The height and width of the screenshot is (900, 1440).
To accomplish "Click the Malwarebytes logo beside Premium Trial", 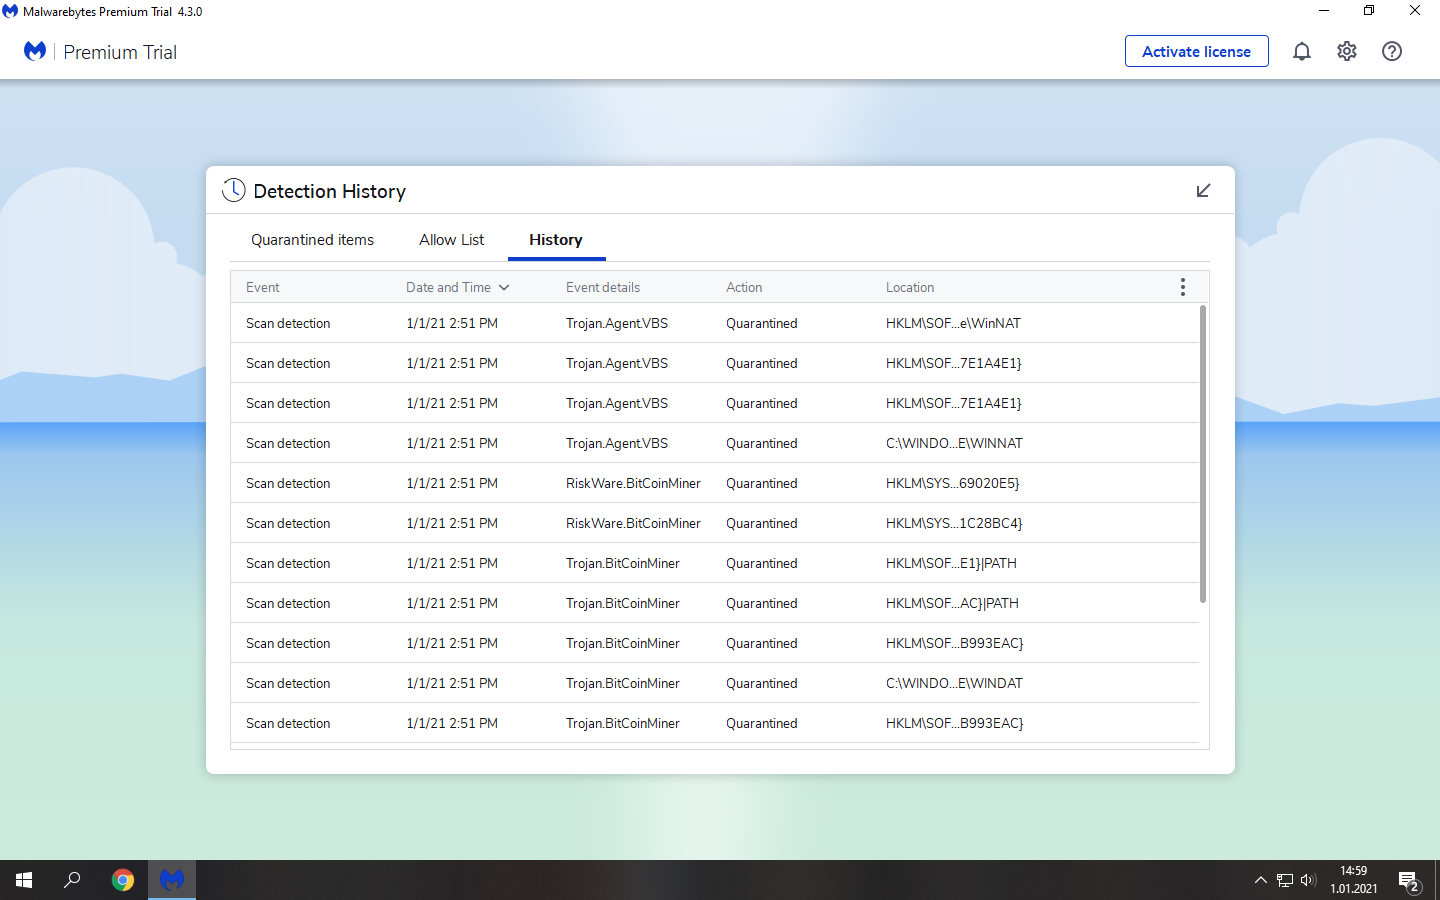I will [35, 51].
